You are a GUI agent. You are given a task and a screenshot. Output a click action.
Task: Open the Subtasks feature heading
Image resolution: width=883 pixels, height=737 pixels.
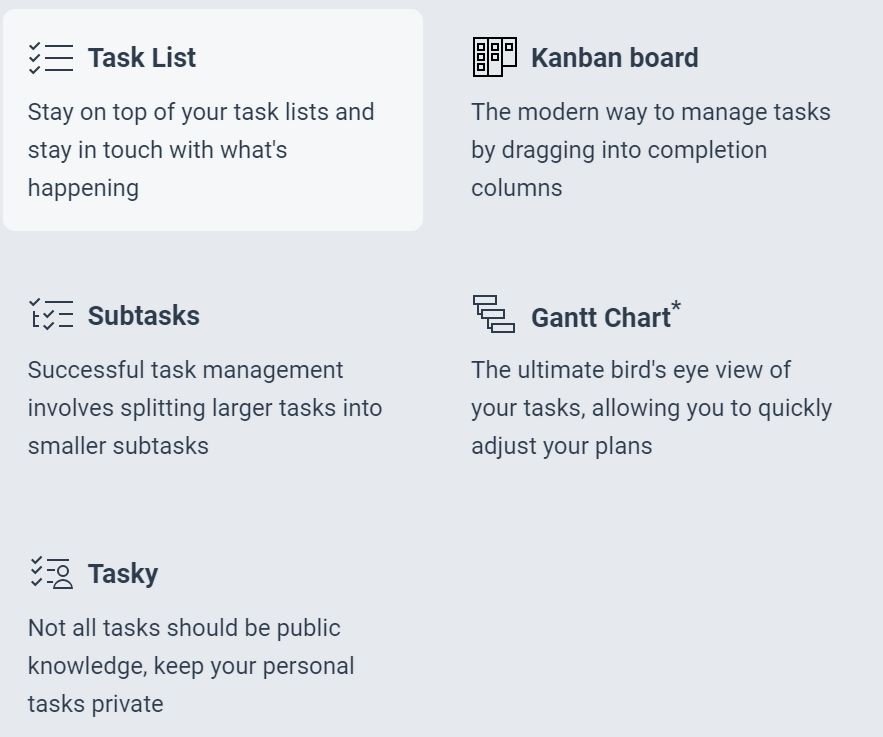[x=144, y=316]
